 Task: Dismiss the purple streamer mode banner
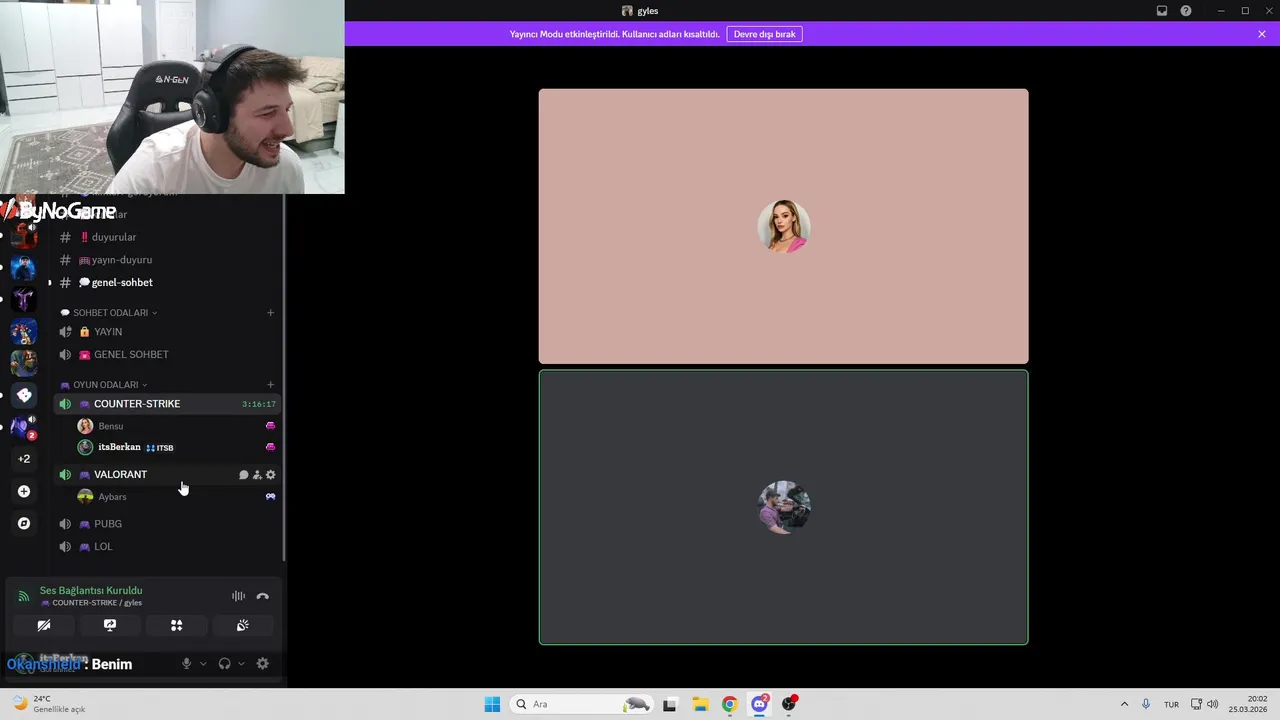point(1262,34)
